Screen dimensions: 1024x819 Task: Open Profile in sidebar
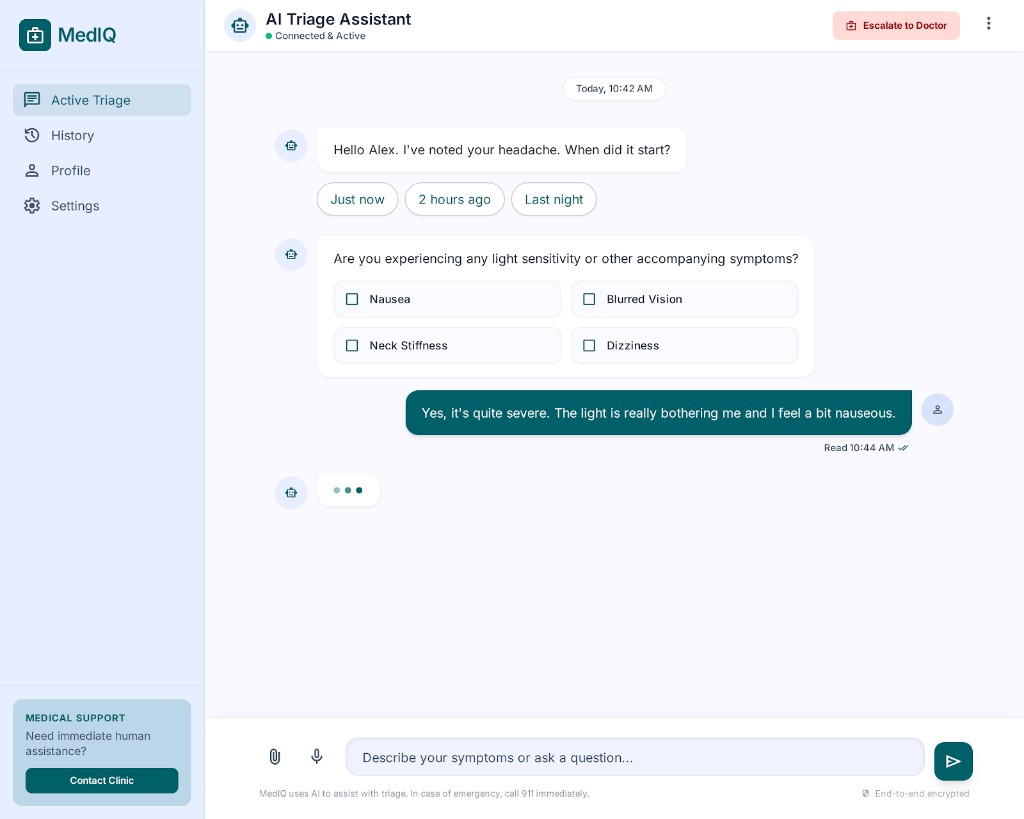coord(102,170)
